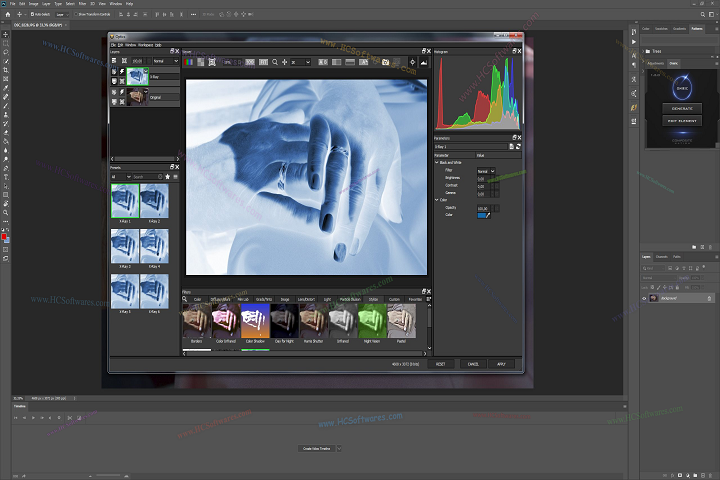
Task: Click the Photoshop search icon at top right
Action: 703,15
